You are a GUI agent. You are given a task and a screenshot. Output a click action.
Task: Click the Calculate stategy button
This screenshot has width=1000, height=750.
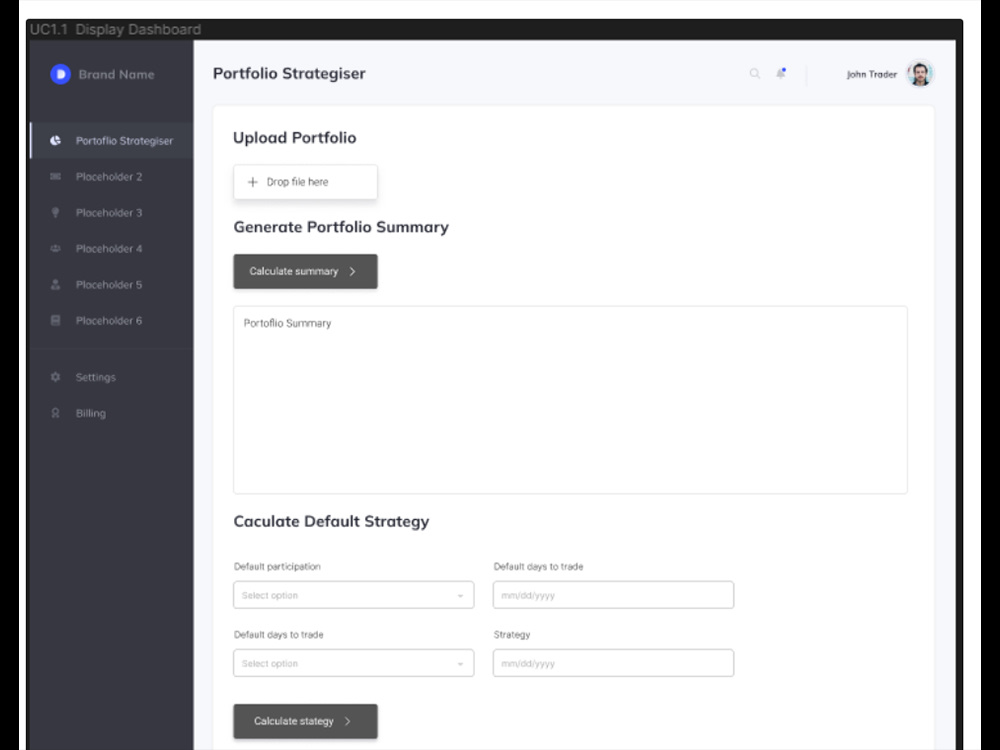(305, 721)
